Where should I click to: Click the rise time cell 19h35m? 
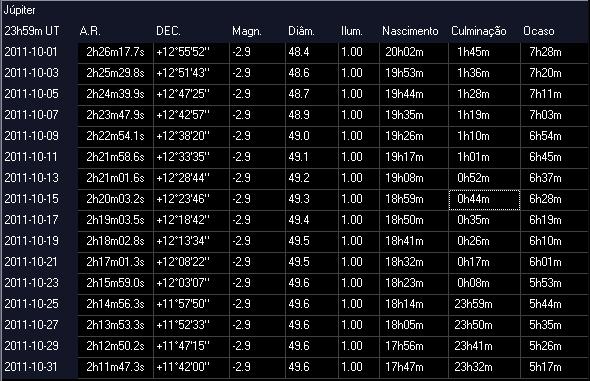(414, 115)
